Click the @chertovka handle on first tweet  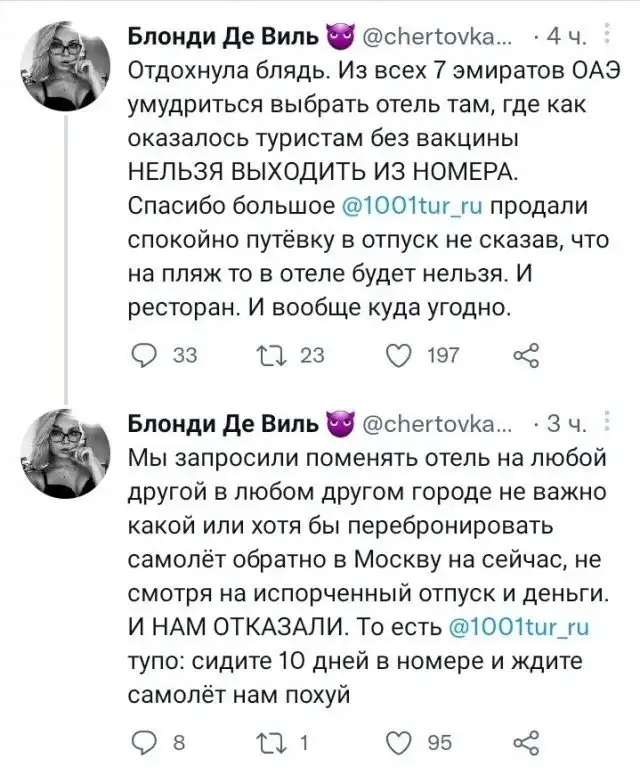(x=432, y=38)
